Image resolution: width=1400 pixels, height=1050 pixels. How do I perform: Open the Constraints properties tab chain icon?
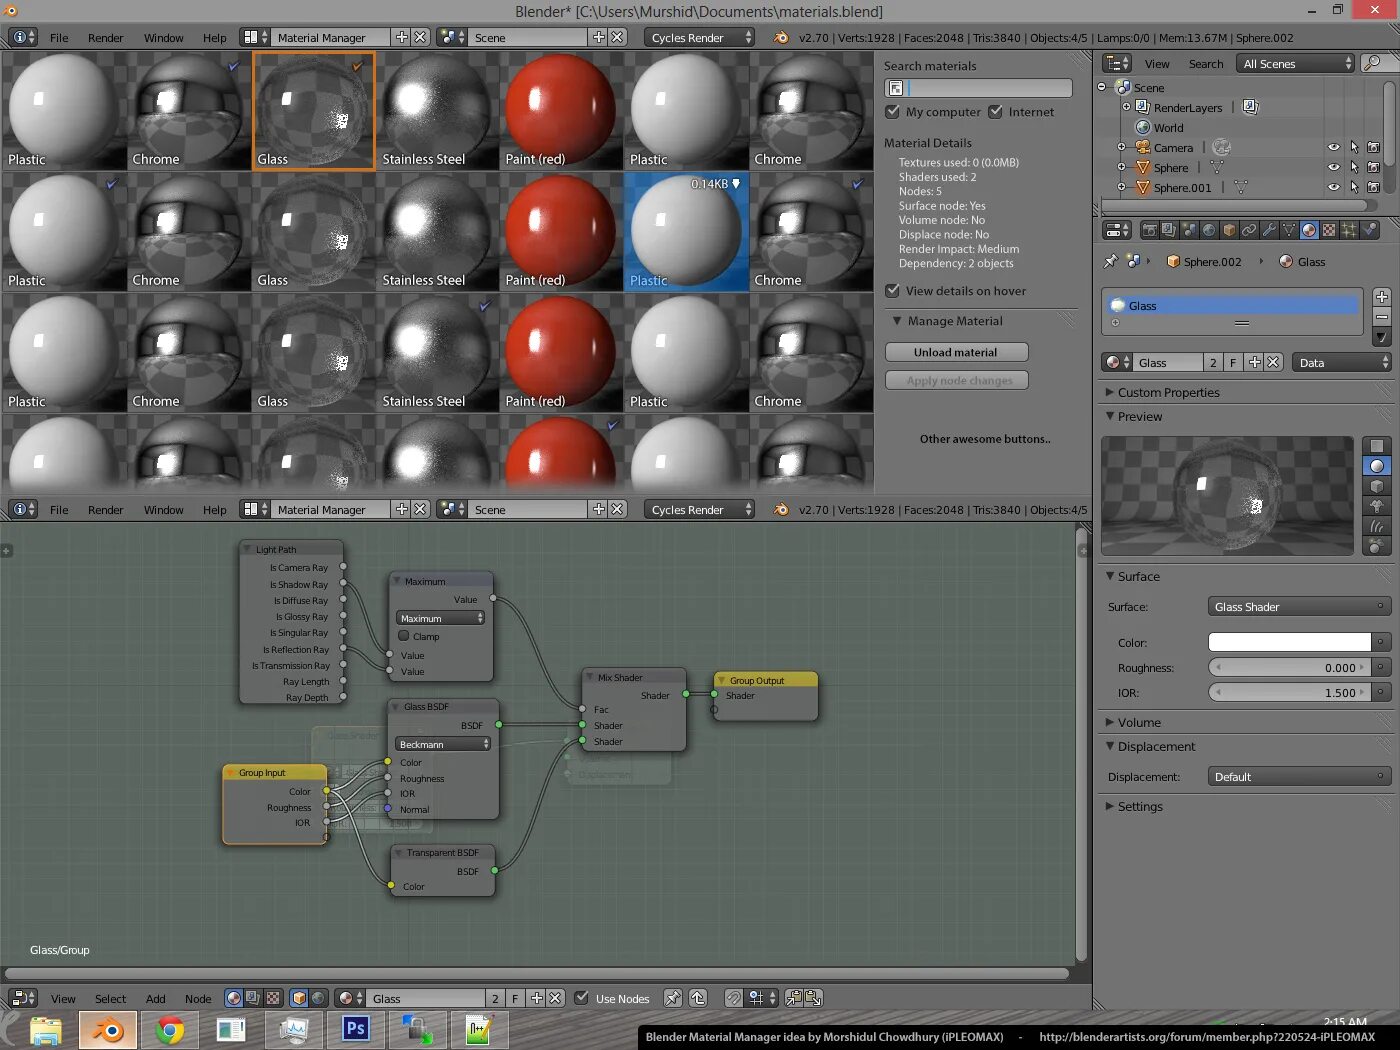1249,230
